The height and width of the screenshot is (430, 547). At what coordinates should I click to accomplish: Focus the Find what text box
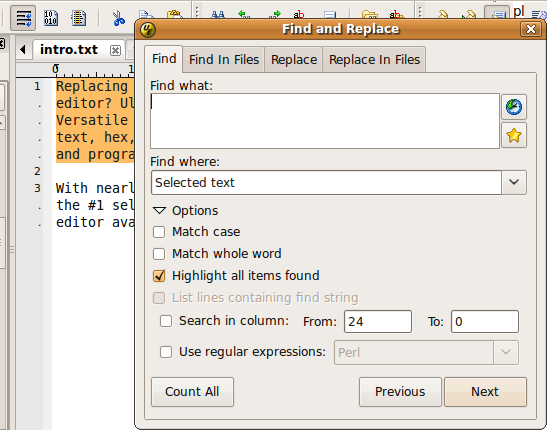pos(325,121)
